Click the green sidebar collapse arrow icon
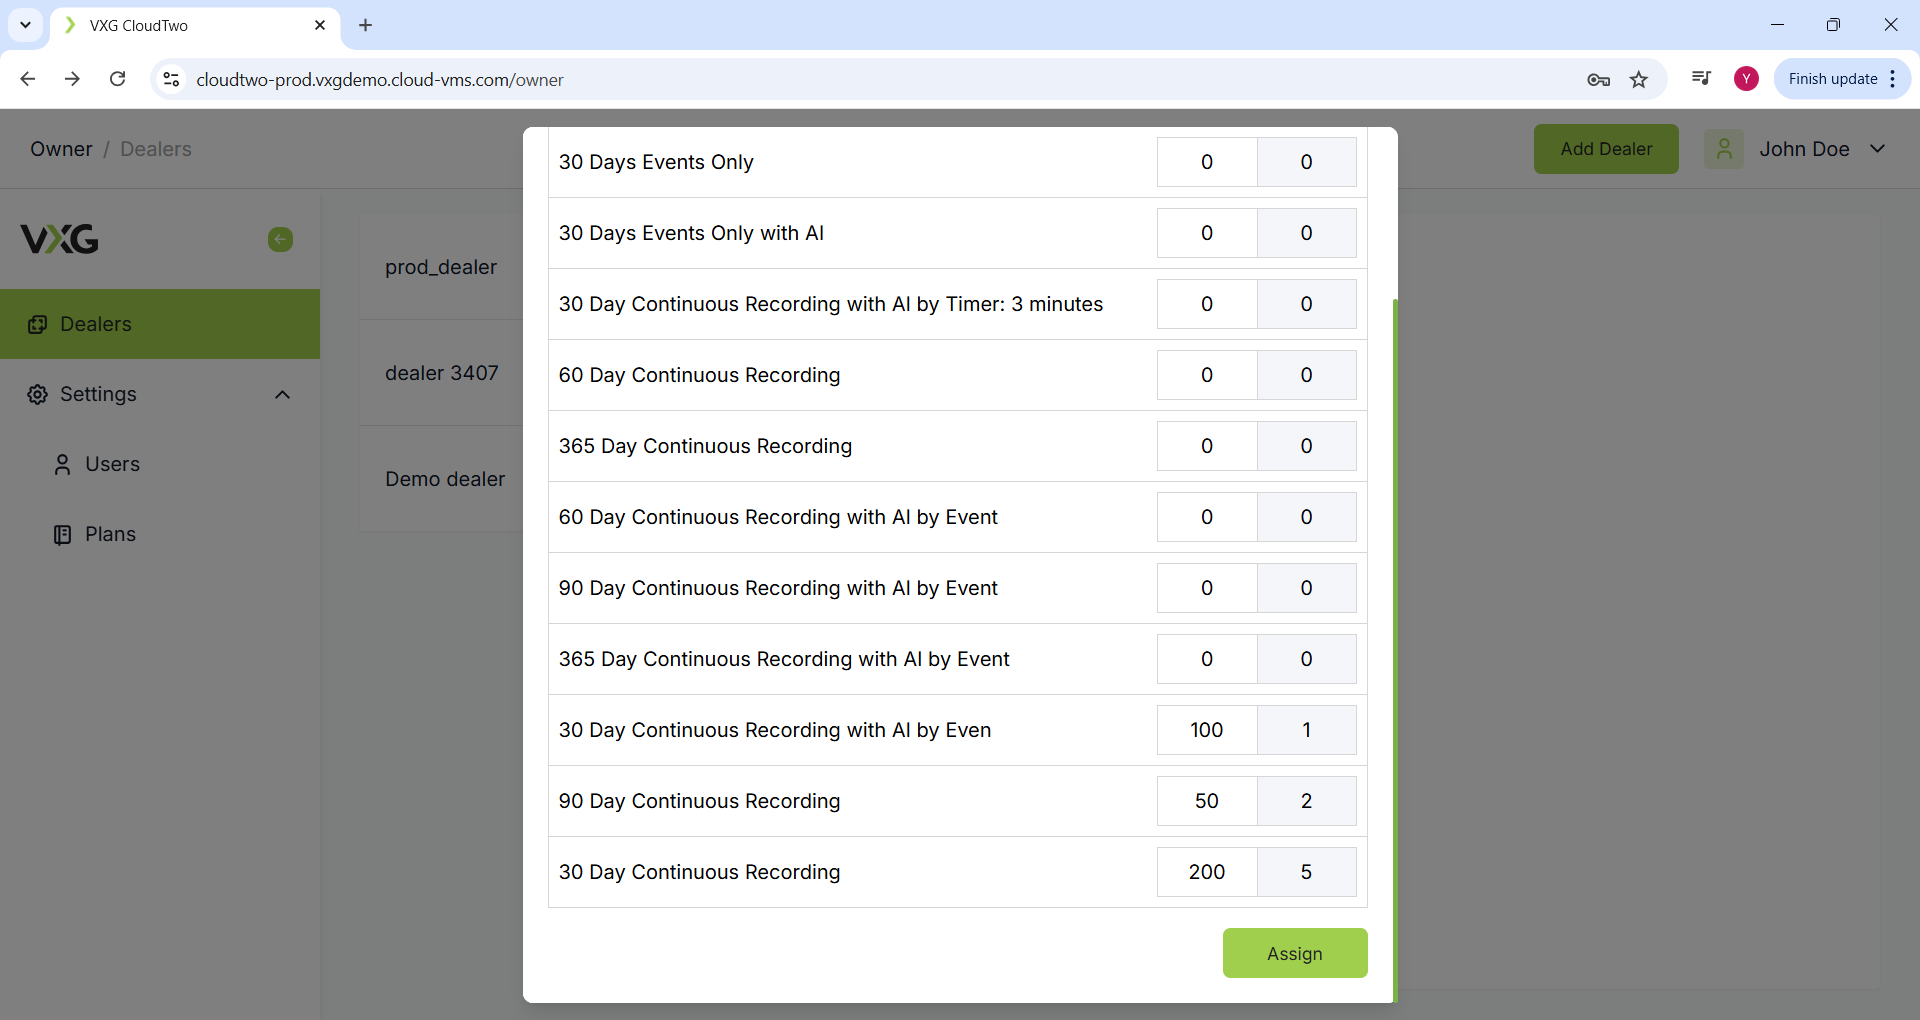Image resolution: width=1920 pixels, height=1020 pixels. pyautogui.click(x=280, y=239)
